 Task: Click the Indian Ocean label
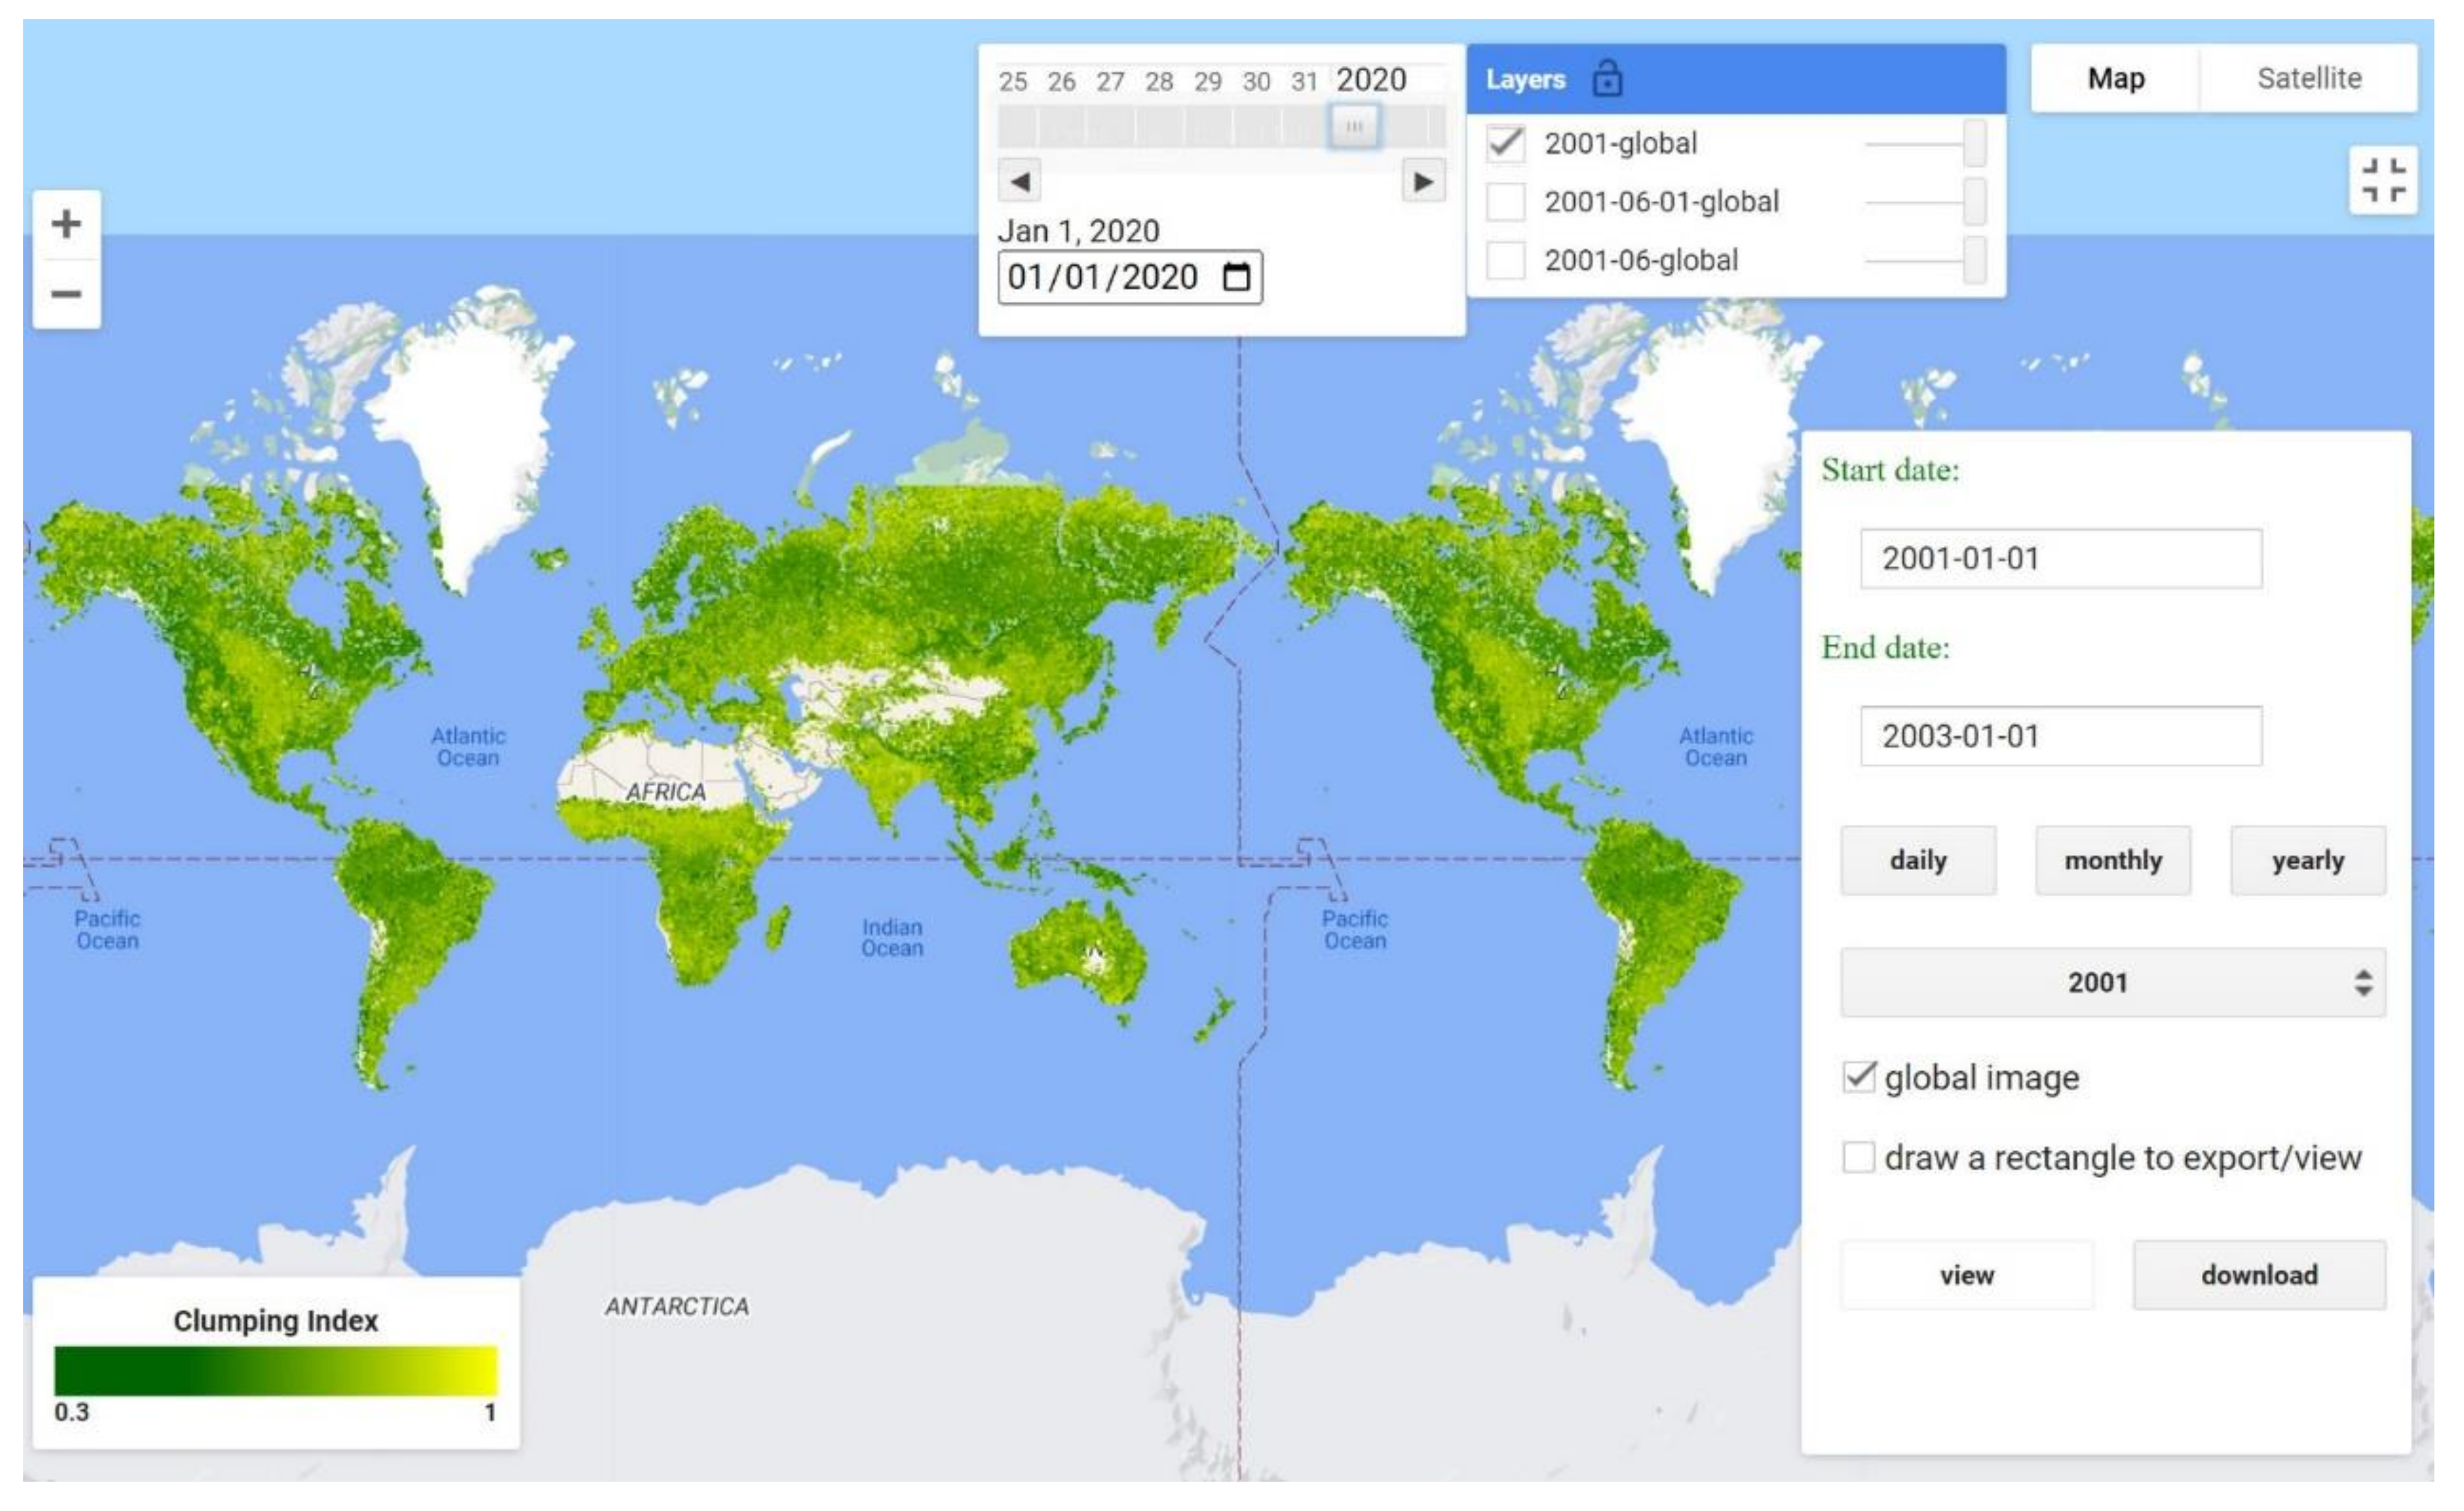click(x=892, y=937)
